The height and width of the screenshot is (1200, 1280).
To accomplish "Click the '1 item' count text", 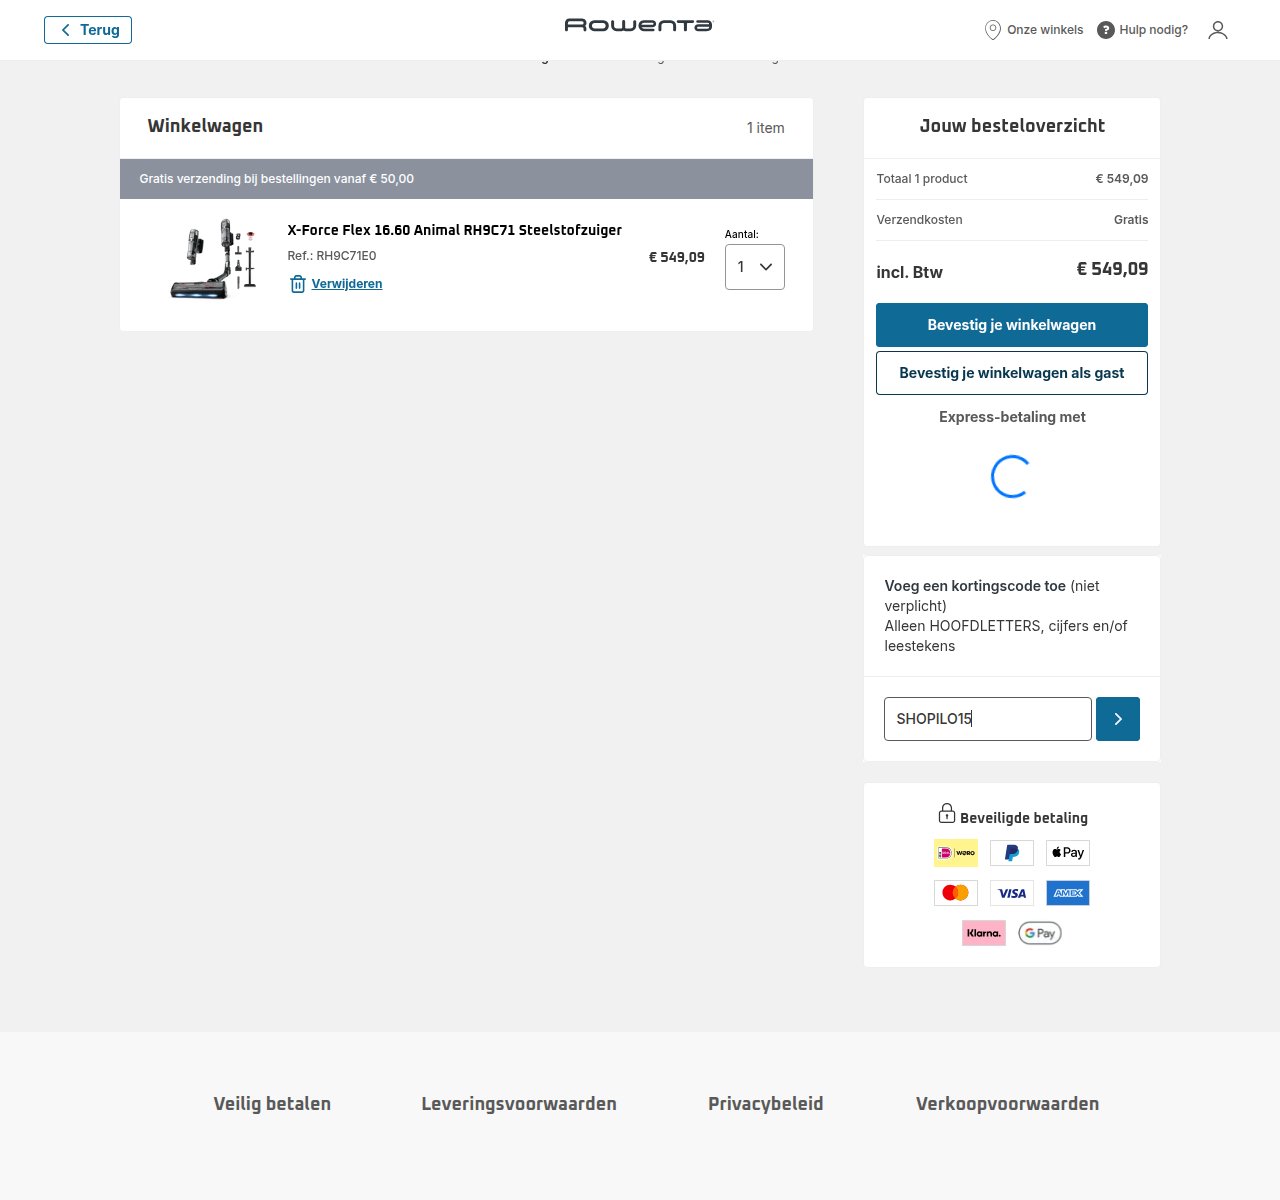I will click(765, 128).
